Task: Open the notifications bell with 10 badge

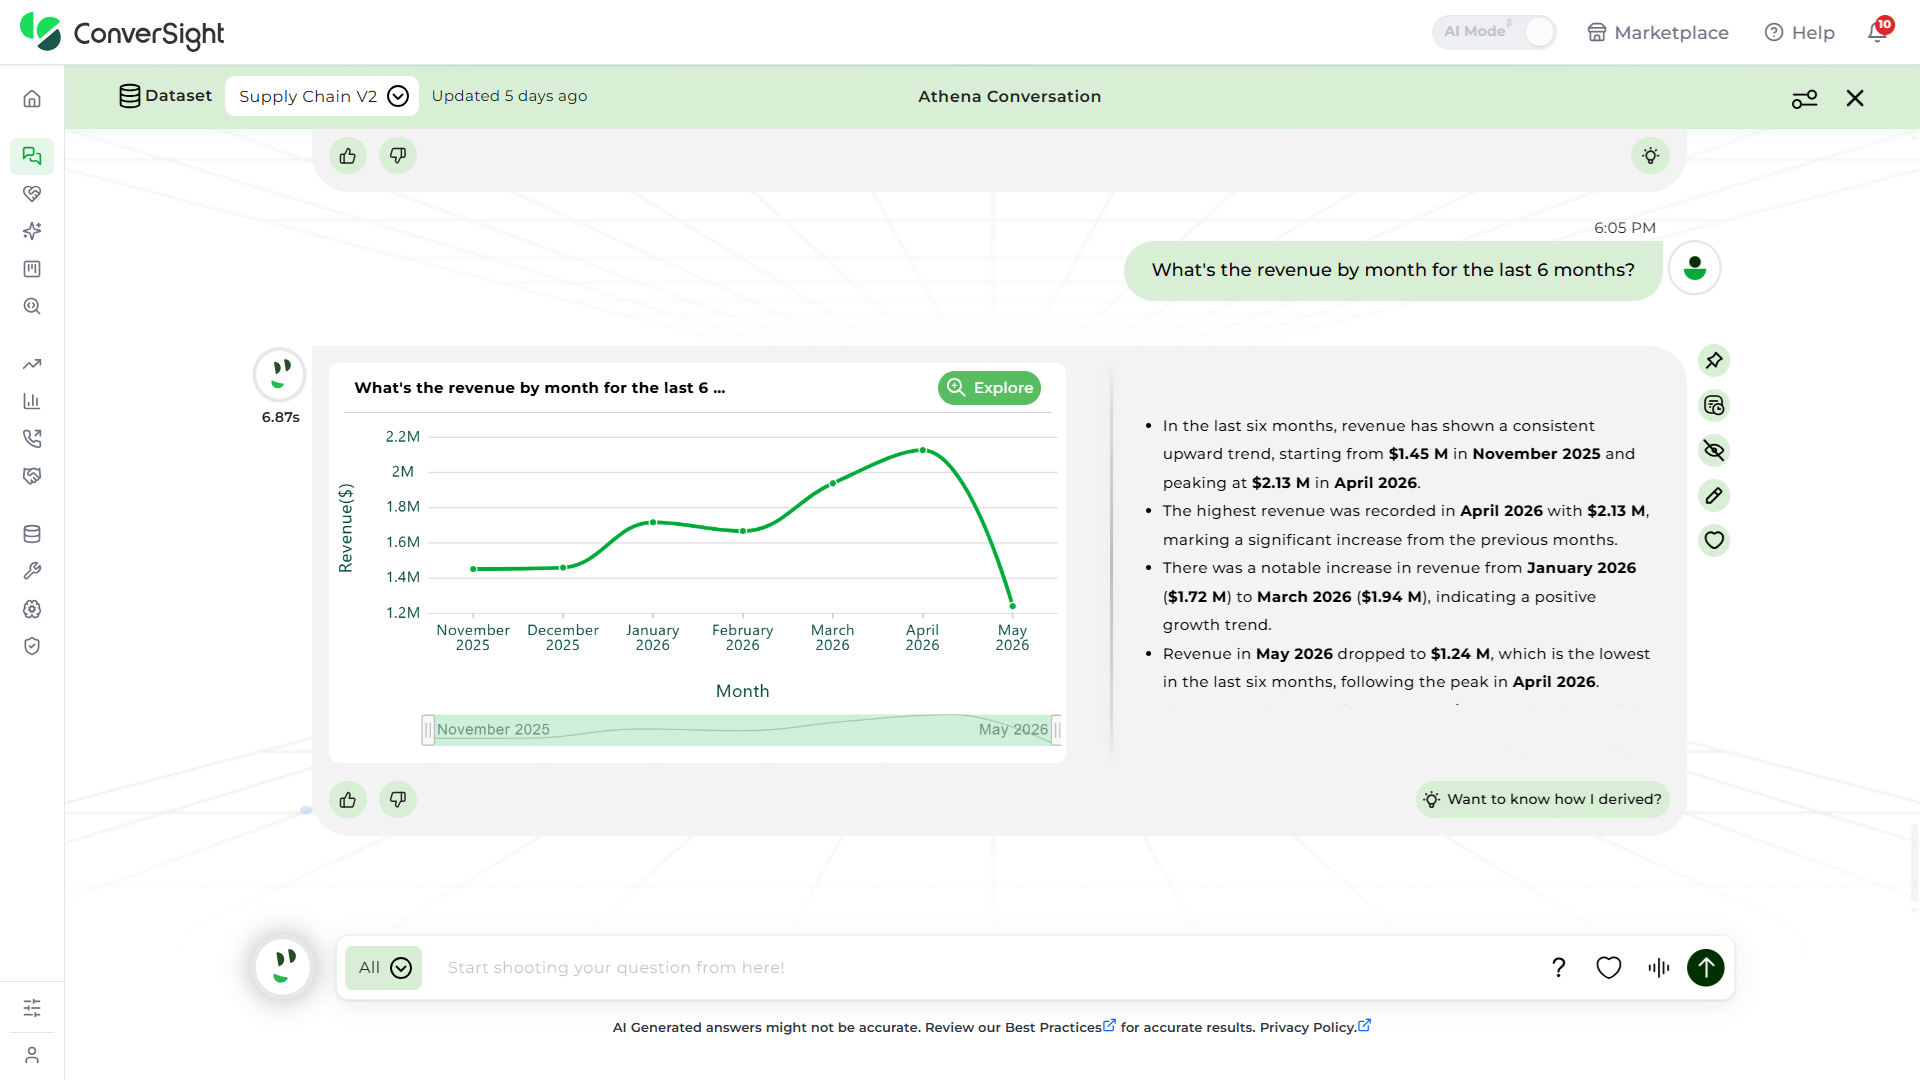Action: tap(1878, 31)
